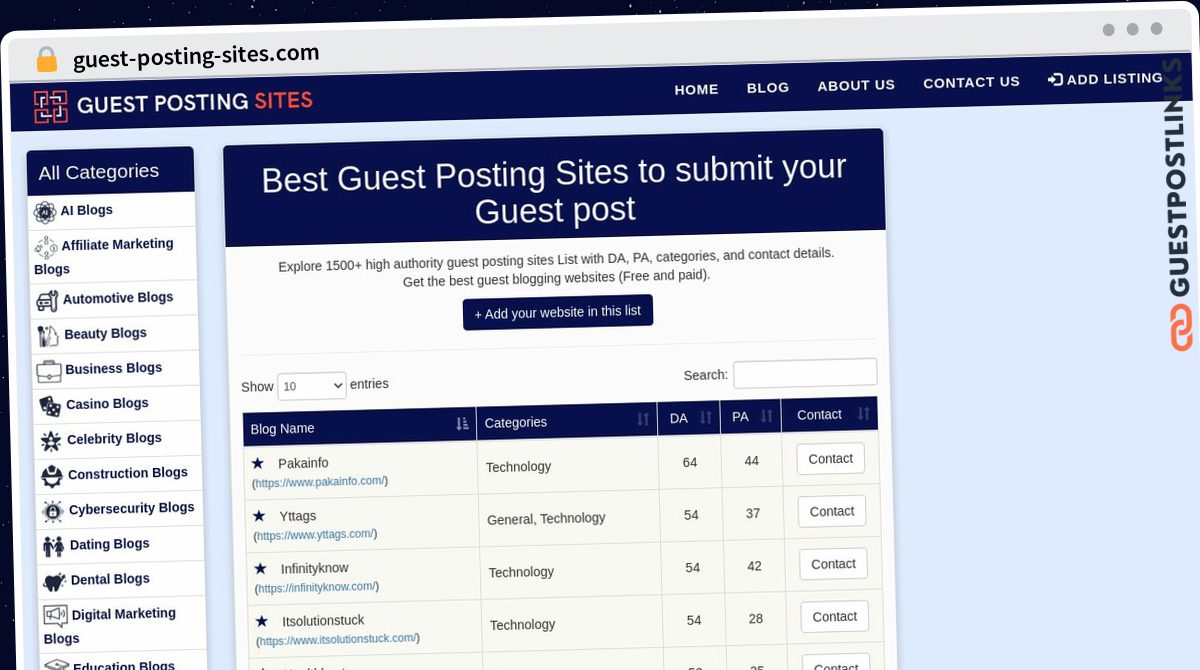The image size is (1200, 670).
Task: Open Celebrity Blogs category link
Action: pyautogui.click(x=114, y=438)
